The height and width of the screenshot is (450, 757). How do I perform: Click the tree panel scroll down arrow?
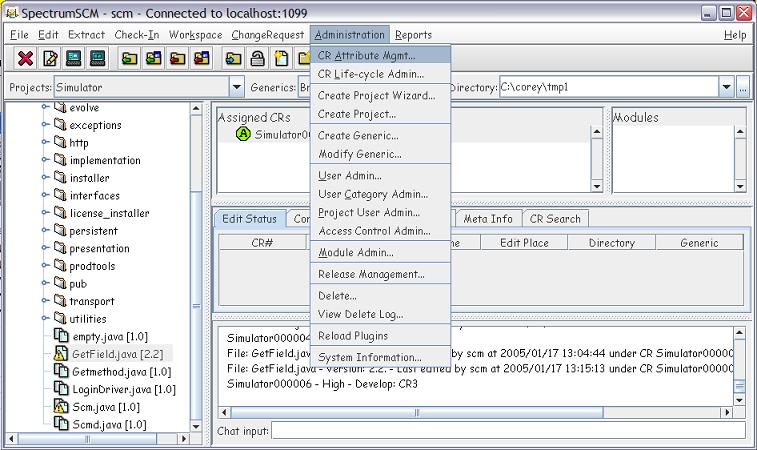coord(196,426)
